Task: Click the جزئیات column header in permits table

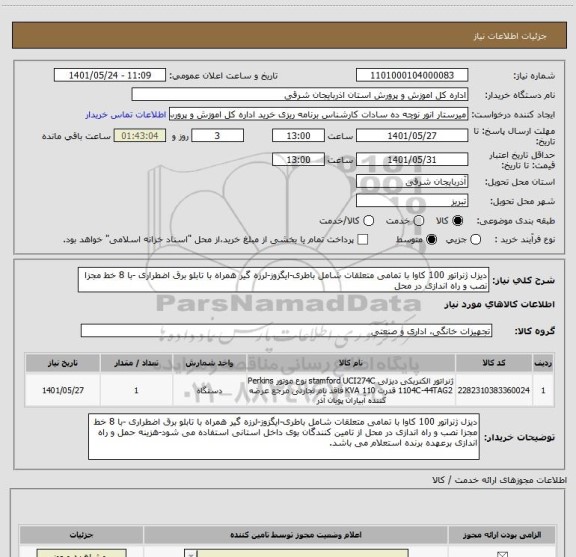Action: [x=82, y=535]
